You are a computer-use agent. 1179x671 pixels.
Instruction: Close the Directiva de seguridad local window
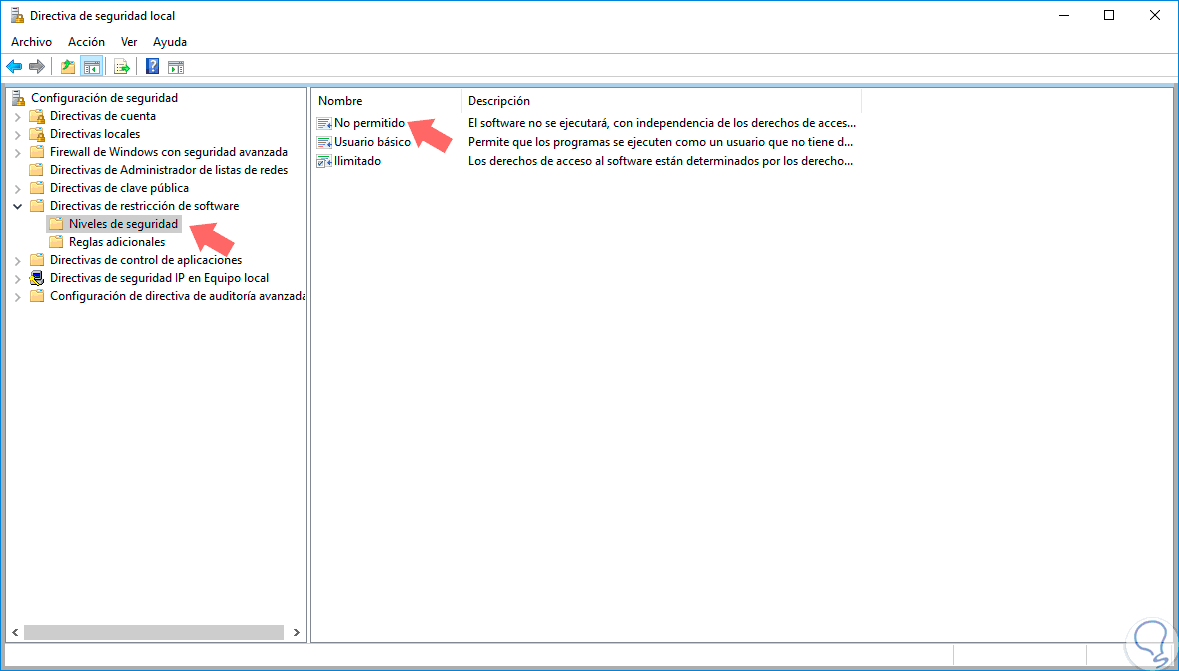point(1155,16)
